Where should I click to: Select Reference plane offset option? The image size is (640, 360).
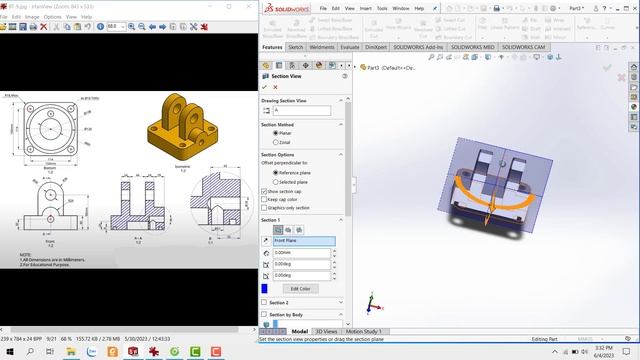(x=276, y=173)
